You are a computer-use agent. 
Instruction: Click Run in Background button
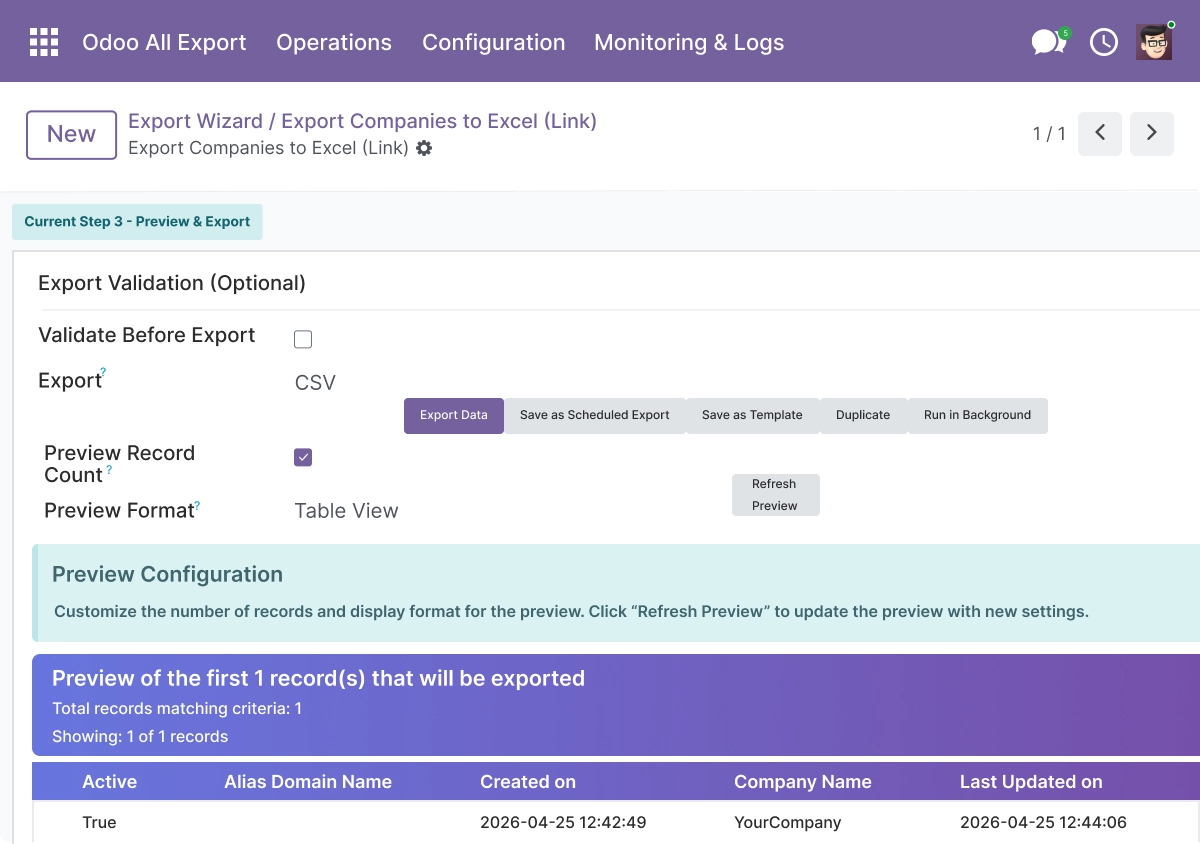tap(978, 415)
